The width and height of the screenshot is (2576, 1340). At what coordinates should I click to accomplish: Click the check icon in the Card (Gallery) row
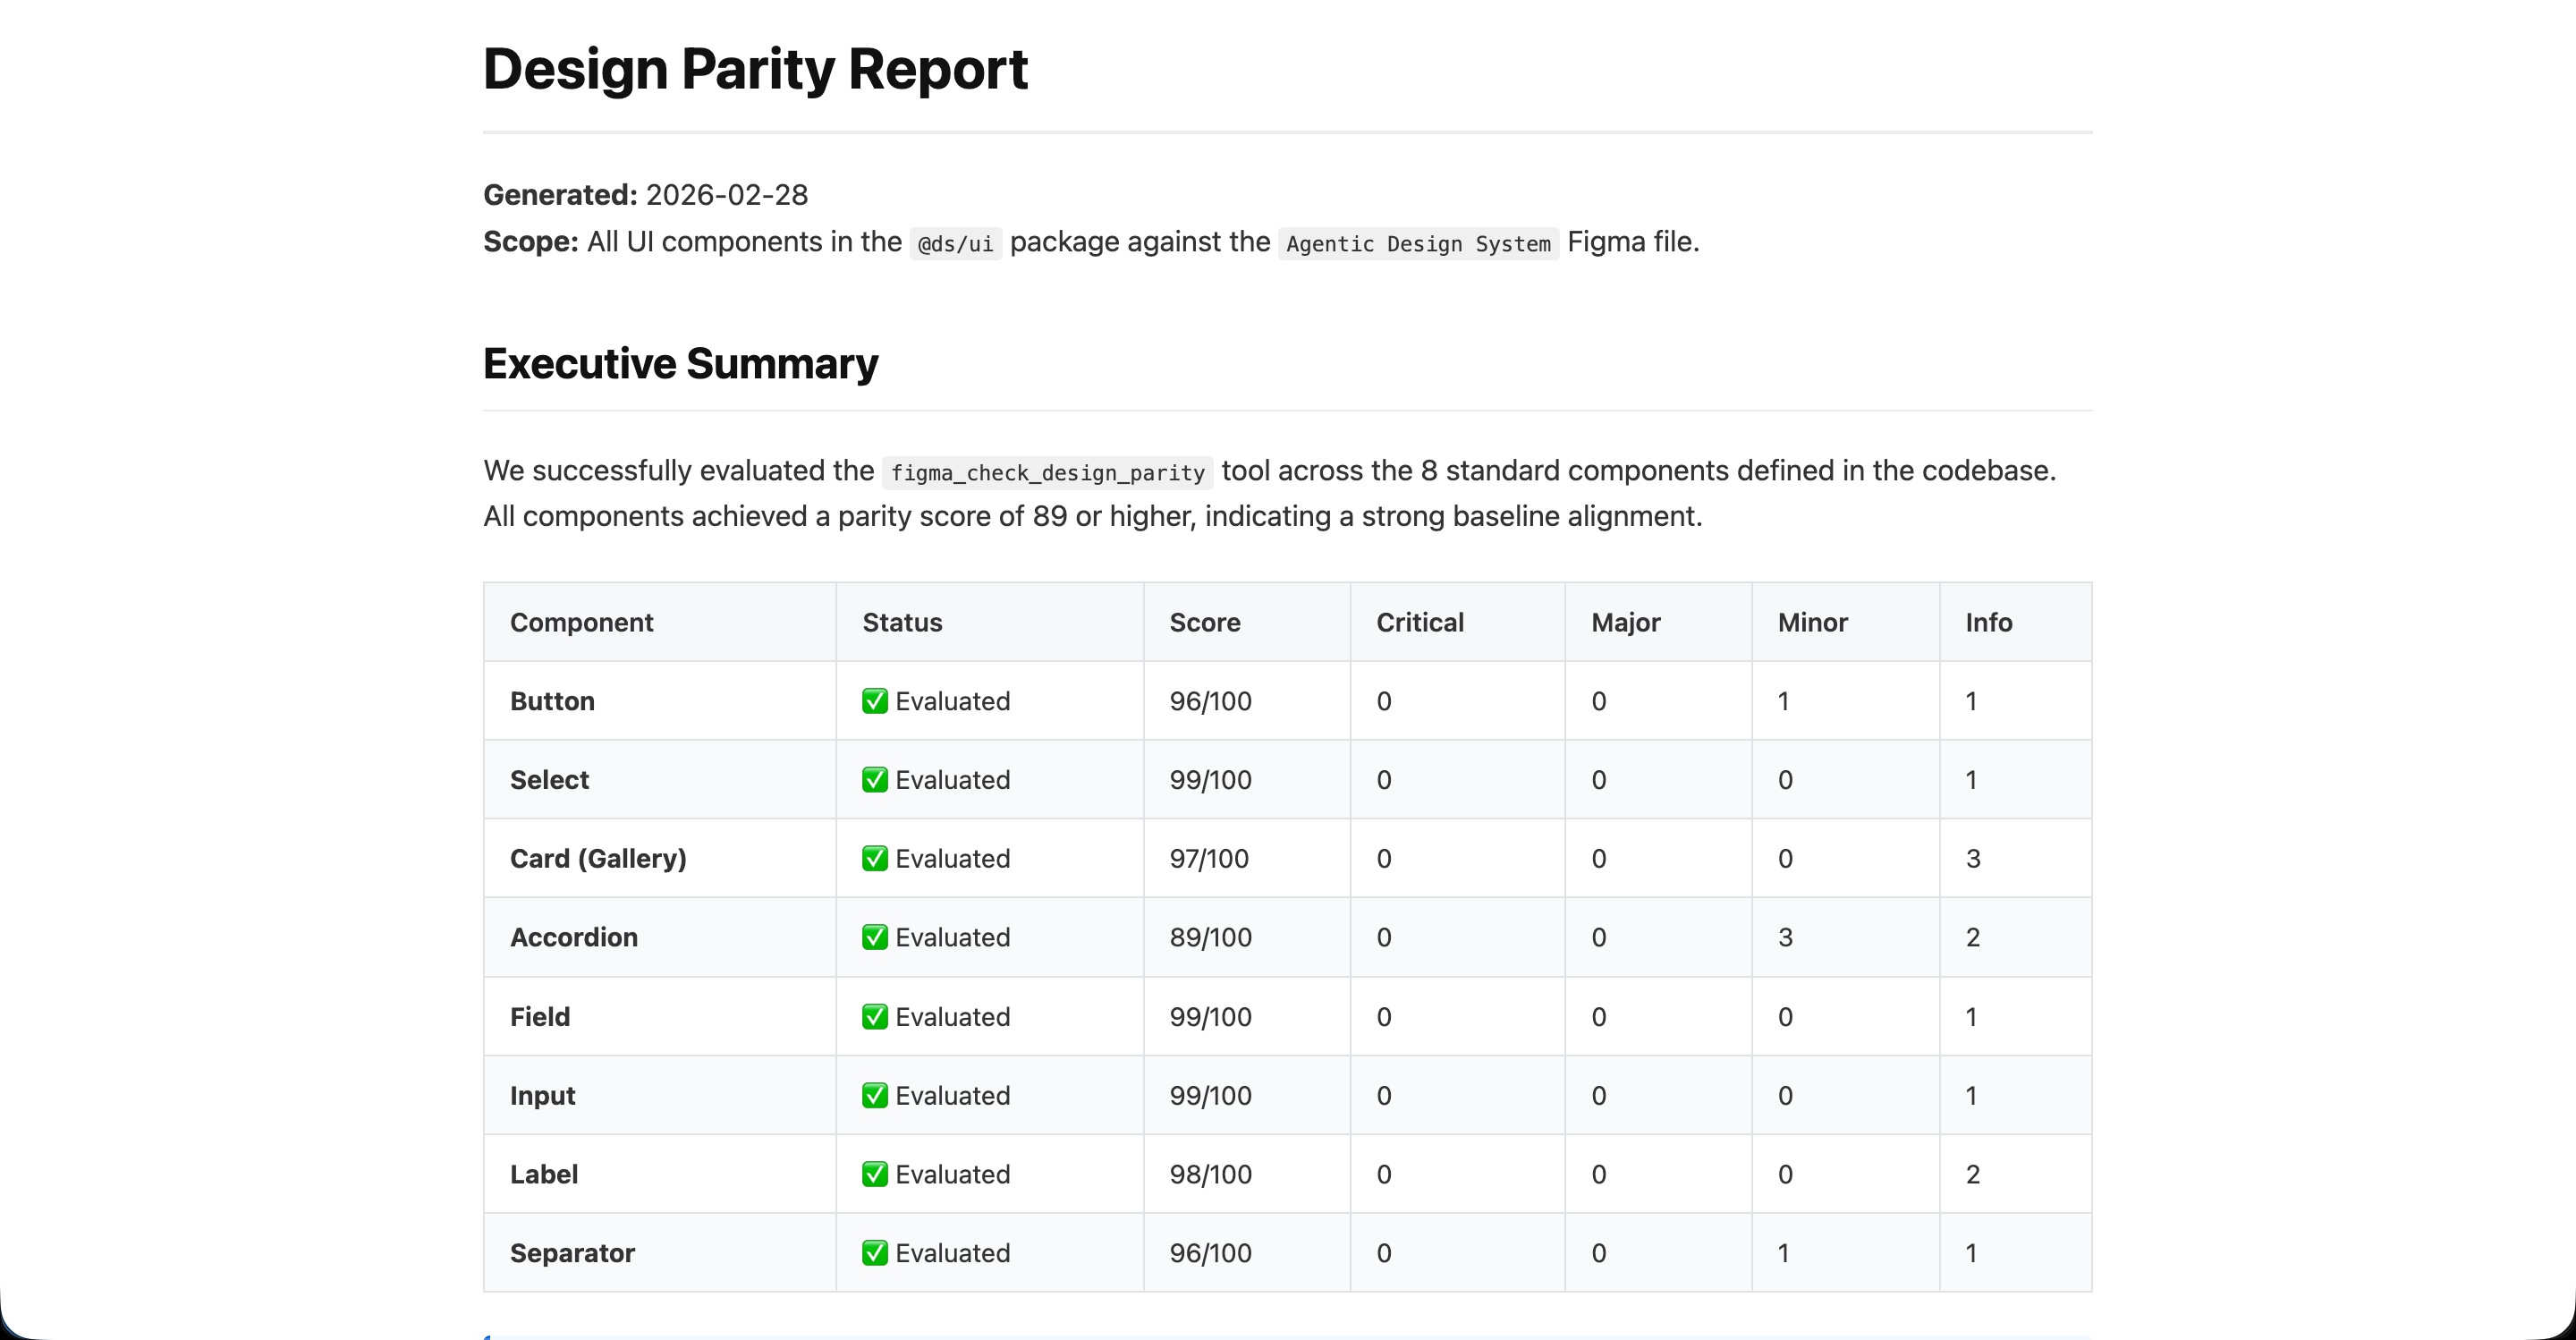[x=875, y=858]
